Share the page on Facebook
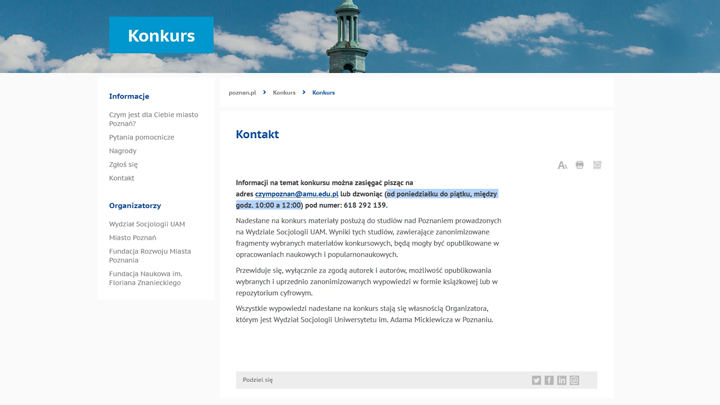Screen dimensions: 720x405 549,380
